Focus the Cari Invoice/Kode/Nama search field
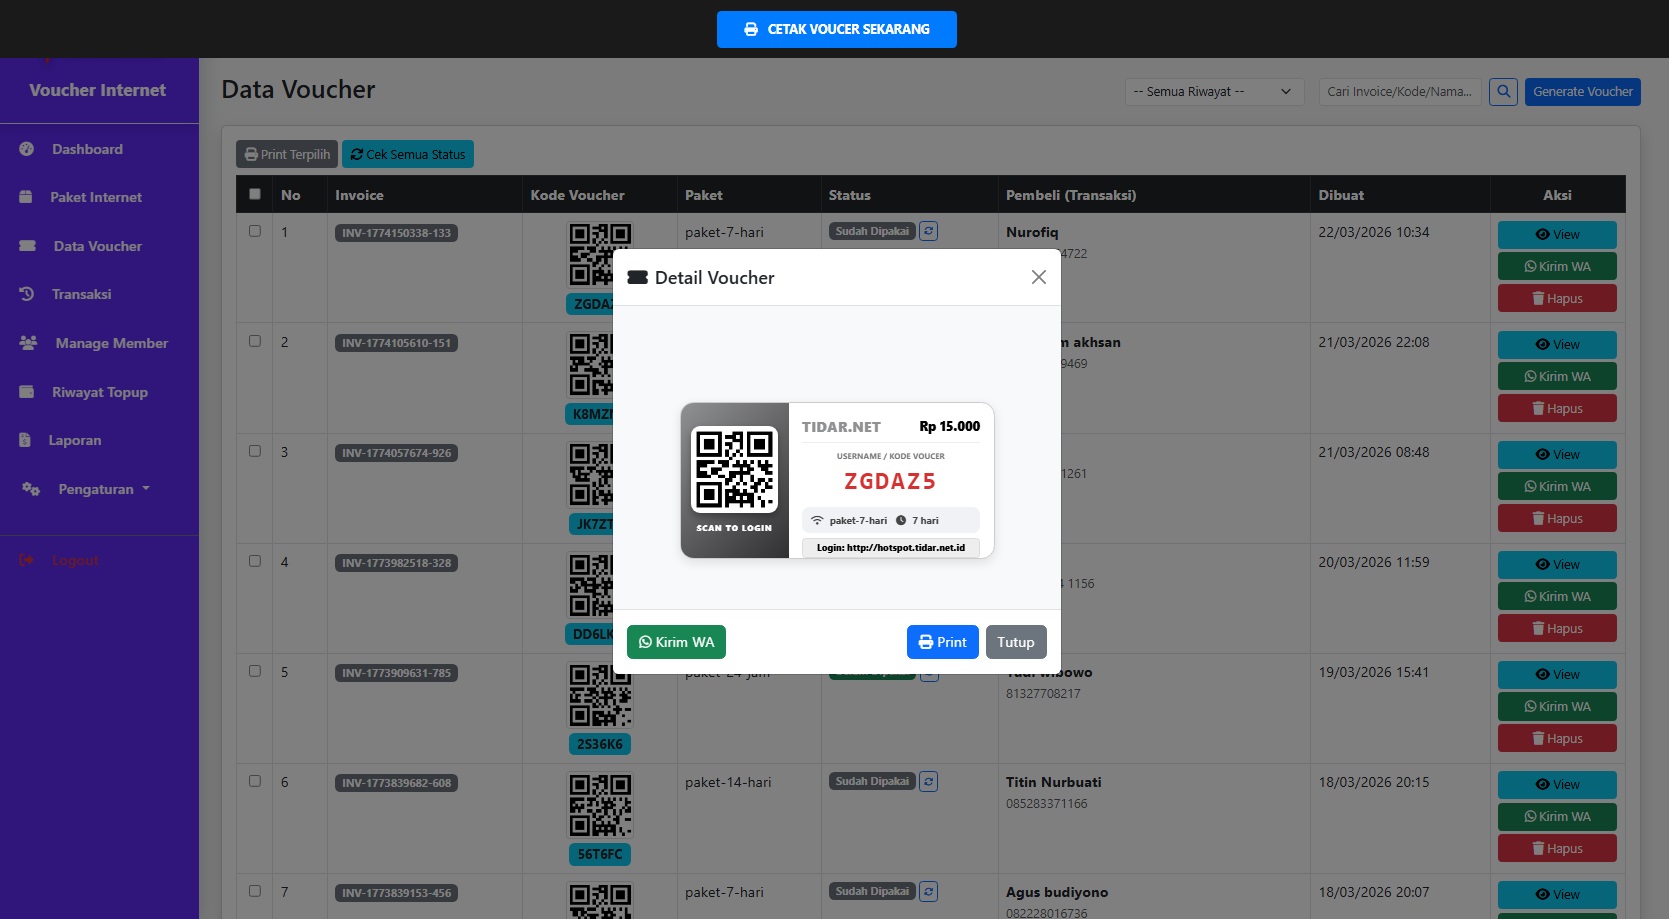Viewport: 1669px width, 919px height. [x=1400, y=91]
